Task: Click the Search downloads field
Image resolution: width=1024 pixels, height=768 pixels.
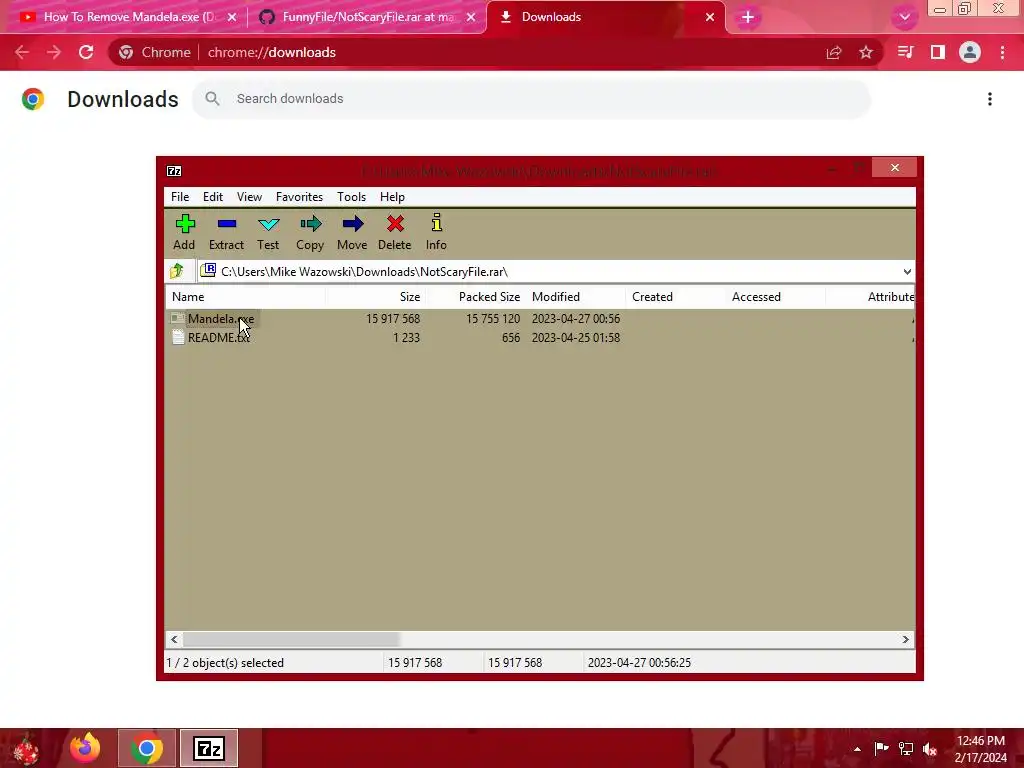Action: point(531,99)
